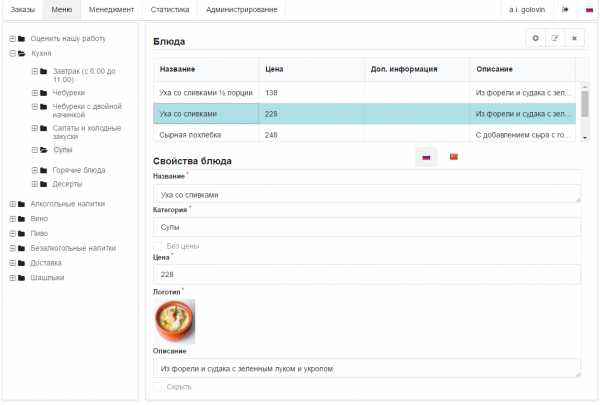Click the logout icon next to a.i. golovin
The height and width of the screenshot is (405, 600).
tap(565, 9)
